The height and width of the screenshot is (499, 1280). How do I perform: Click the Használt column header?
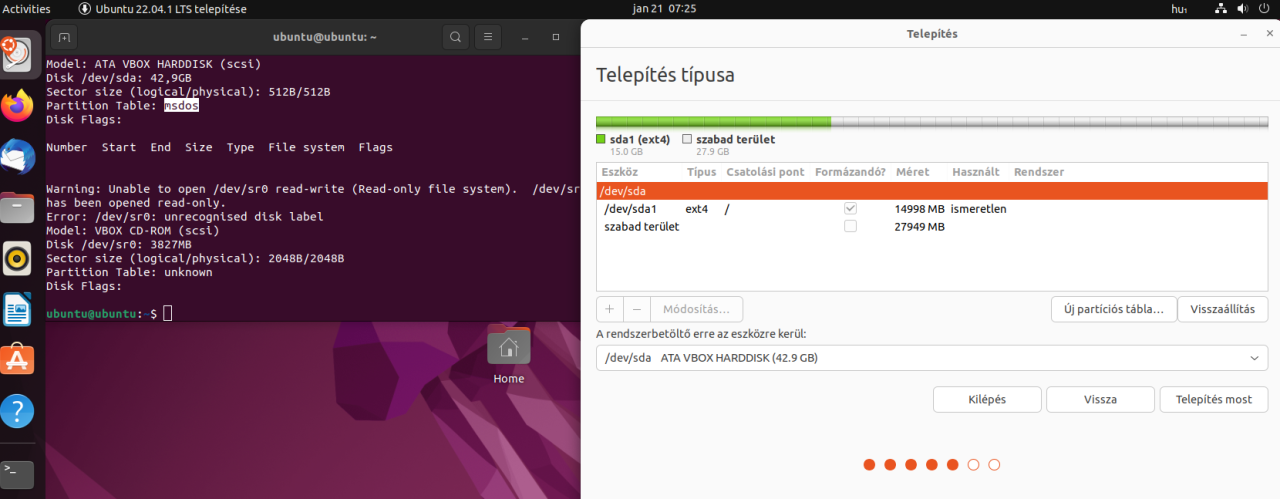pos(976,172)
